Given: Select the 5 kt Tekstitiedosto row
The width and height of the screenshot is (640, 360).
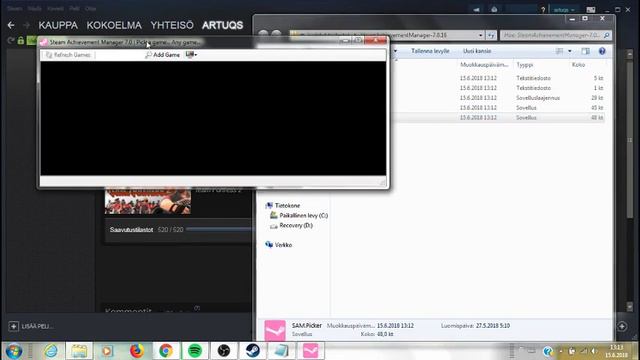Looking at the screenshot, I should tap(499, 78).
